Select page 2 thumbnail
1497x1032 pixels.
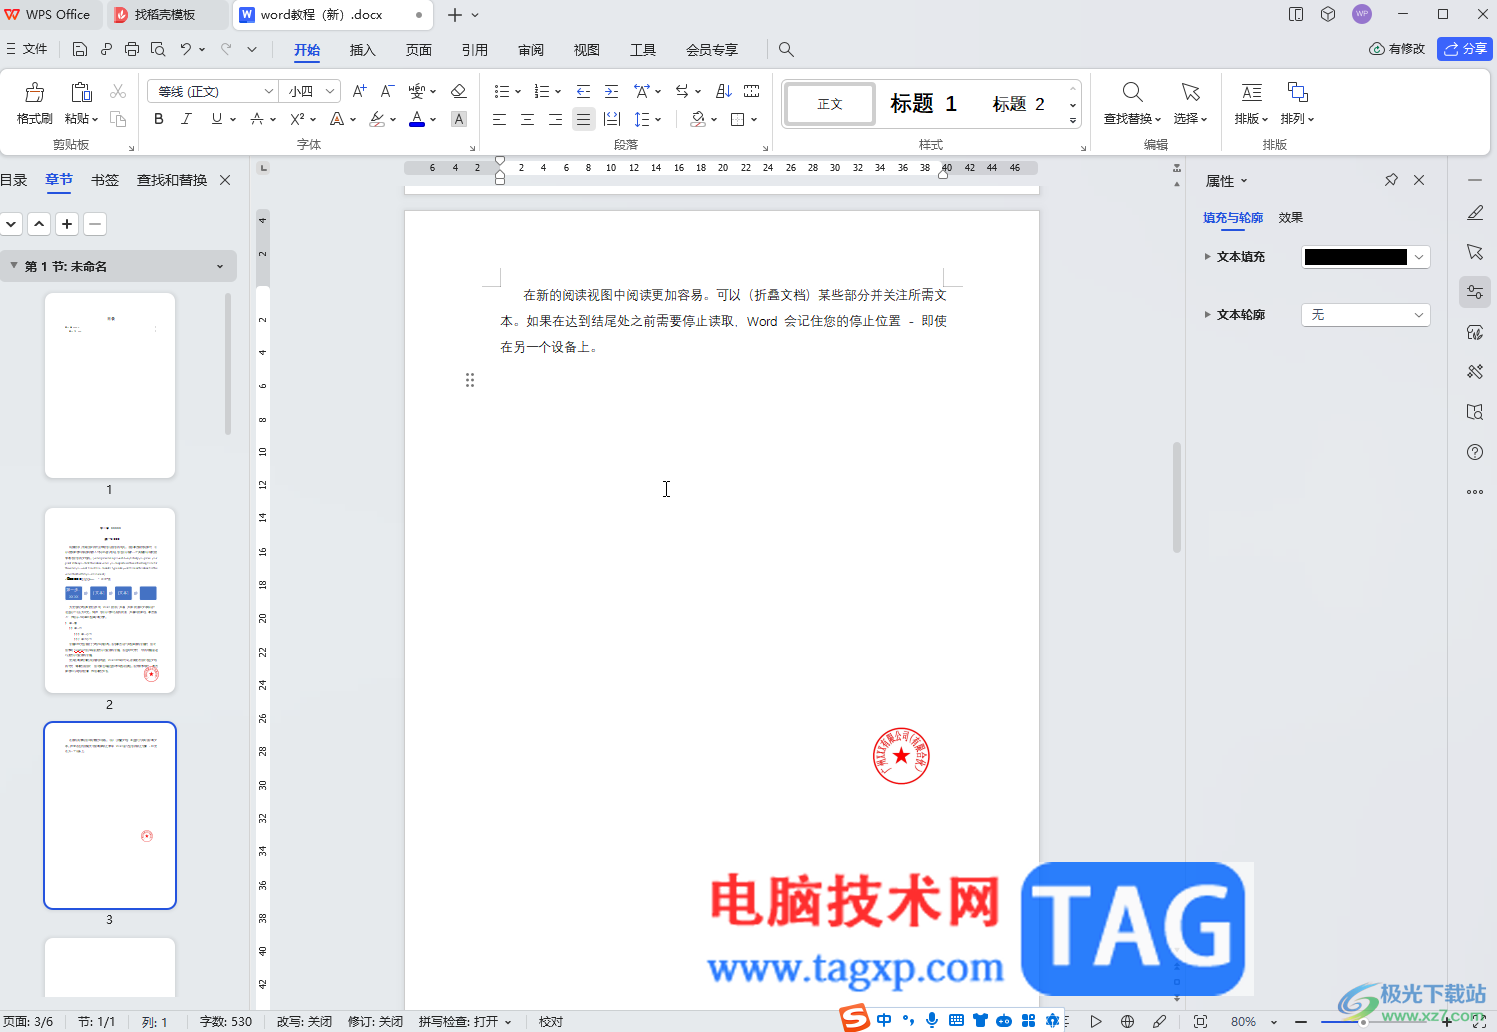tap(110, 600)
